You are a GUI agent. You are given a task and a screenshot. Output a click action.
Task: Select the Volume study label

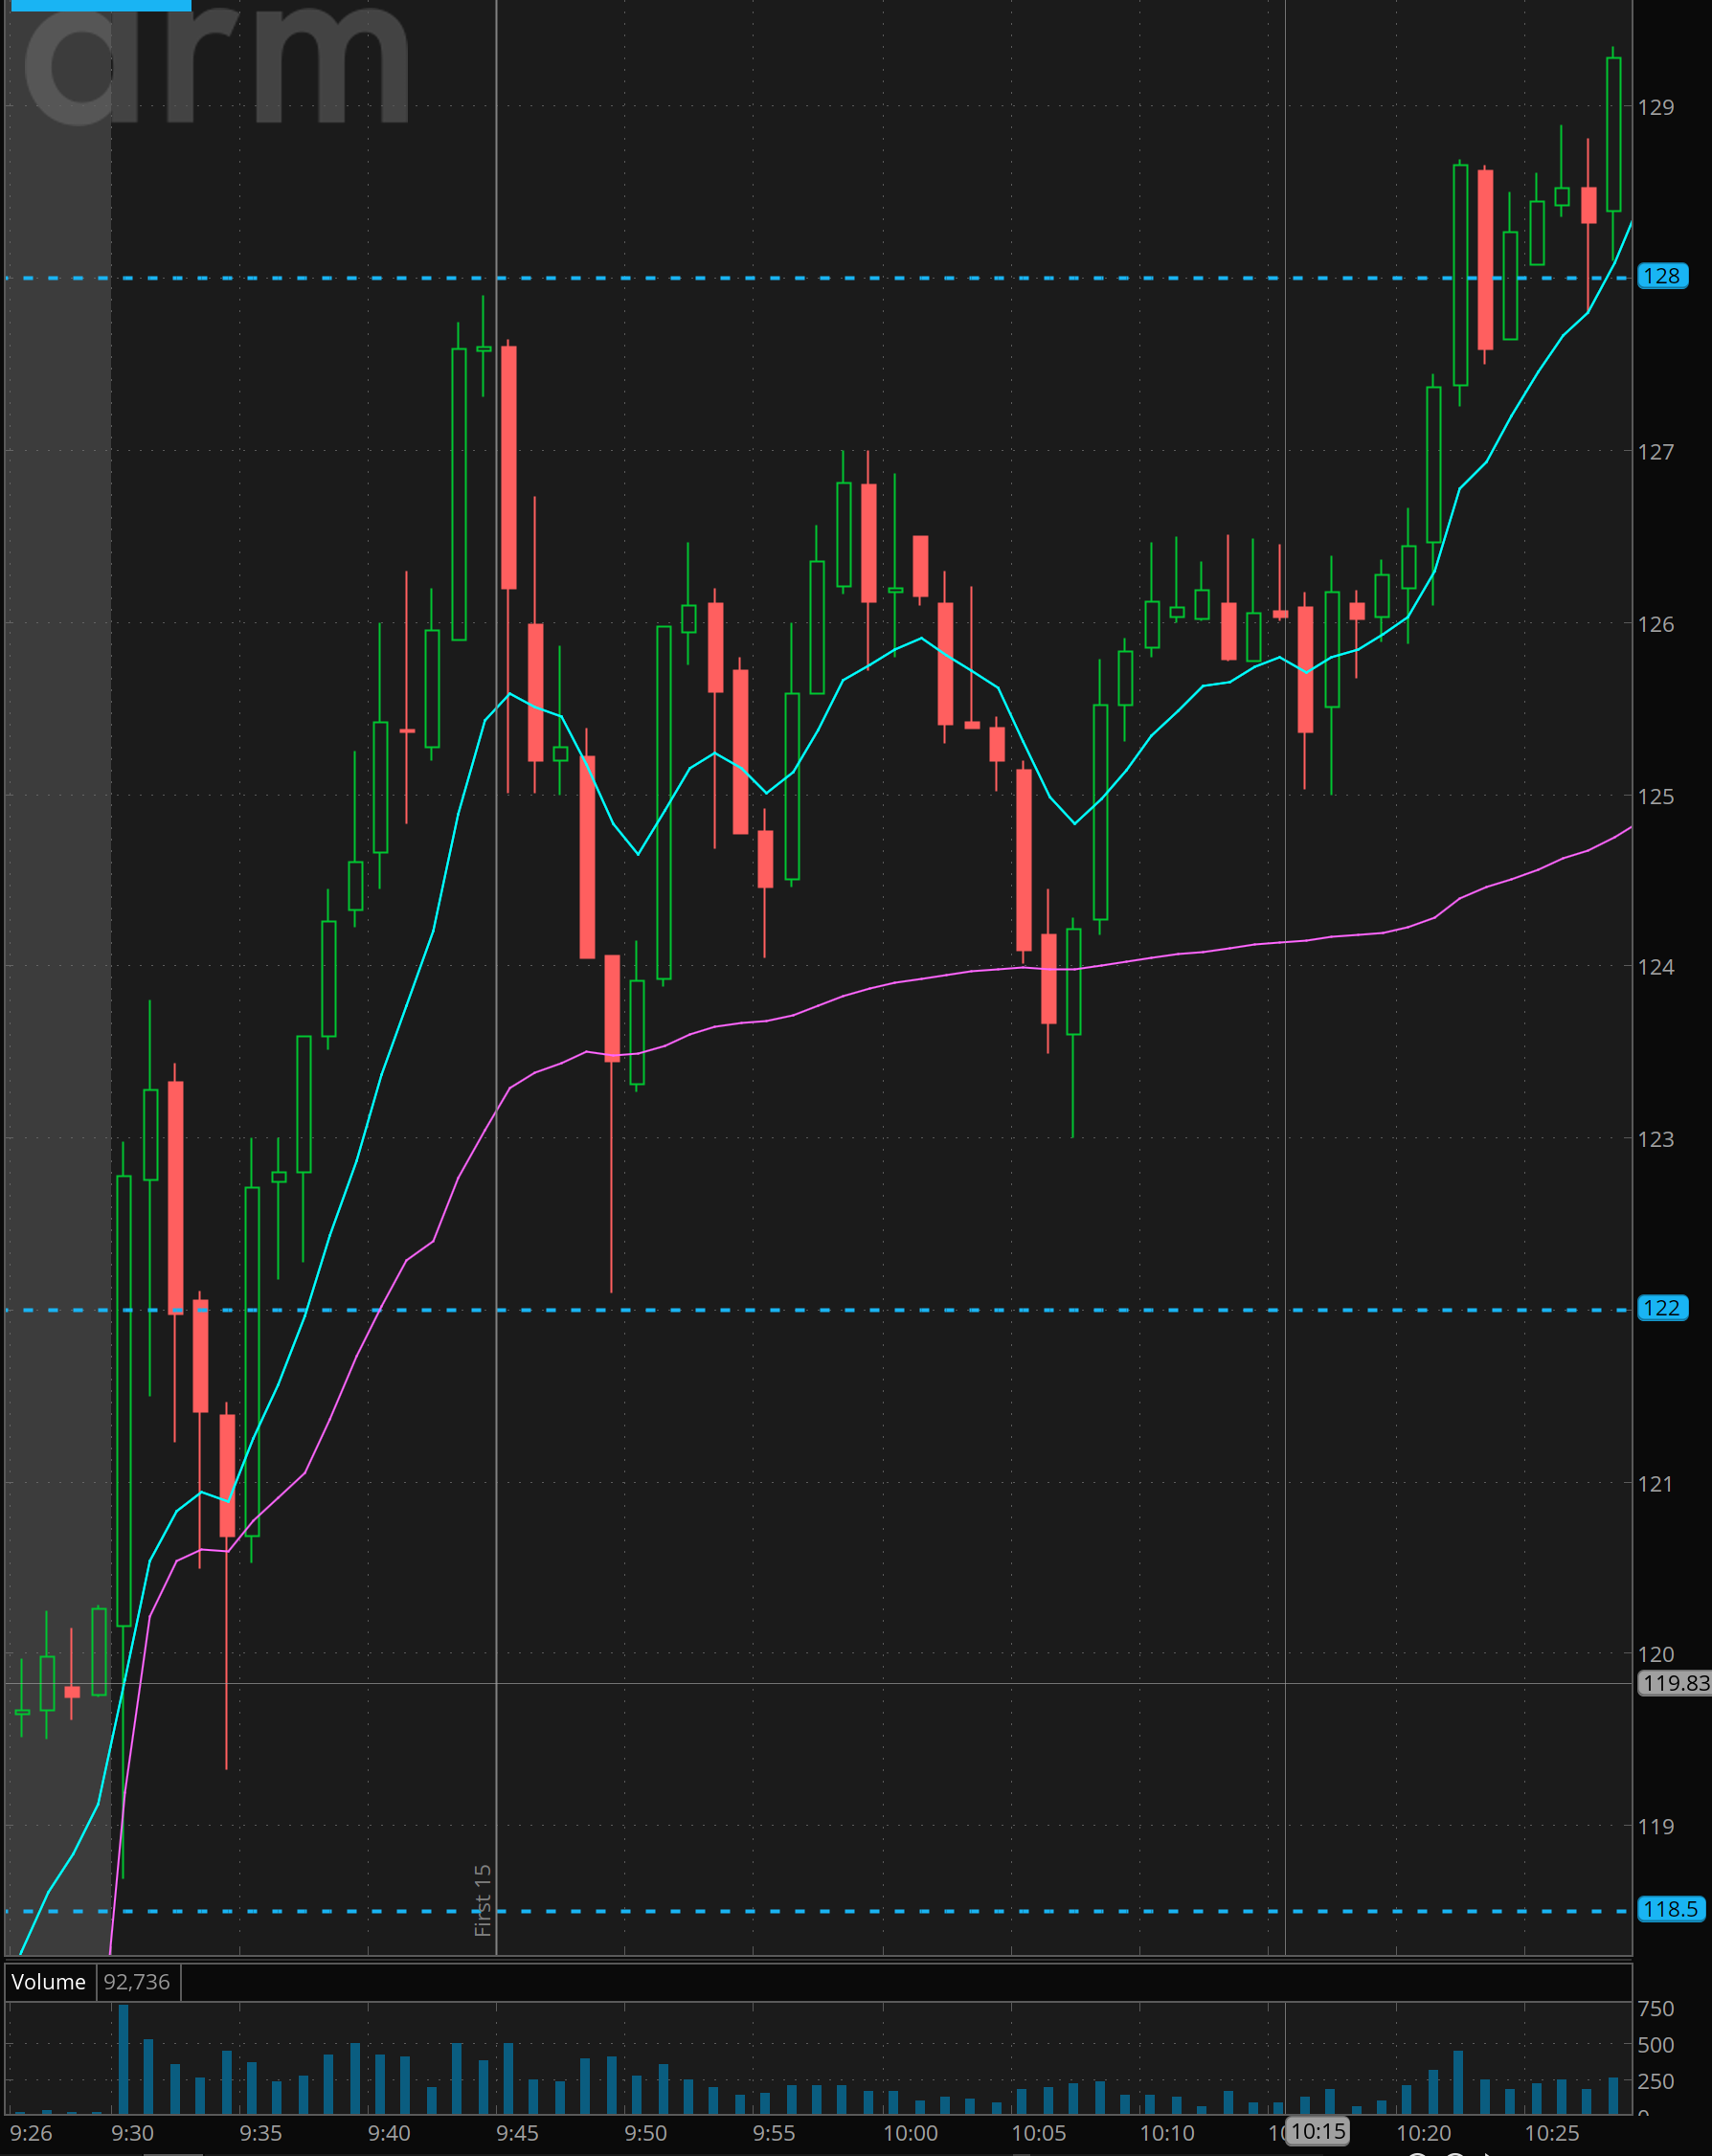tap(49, 1981)
